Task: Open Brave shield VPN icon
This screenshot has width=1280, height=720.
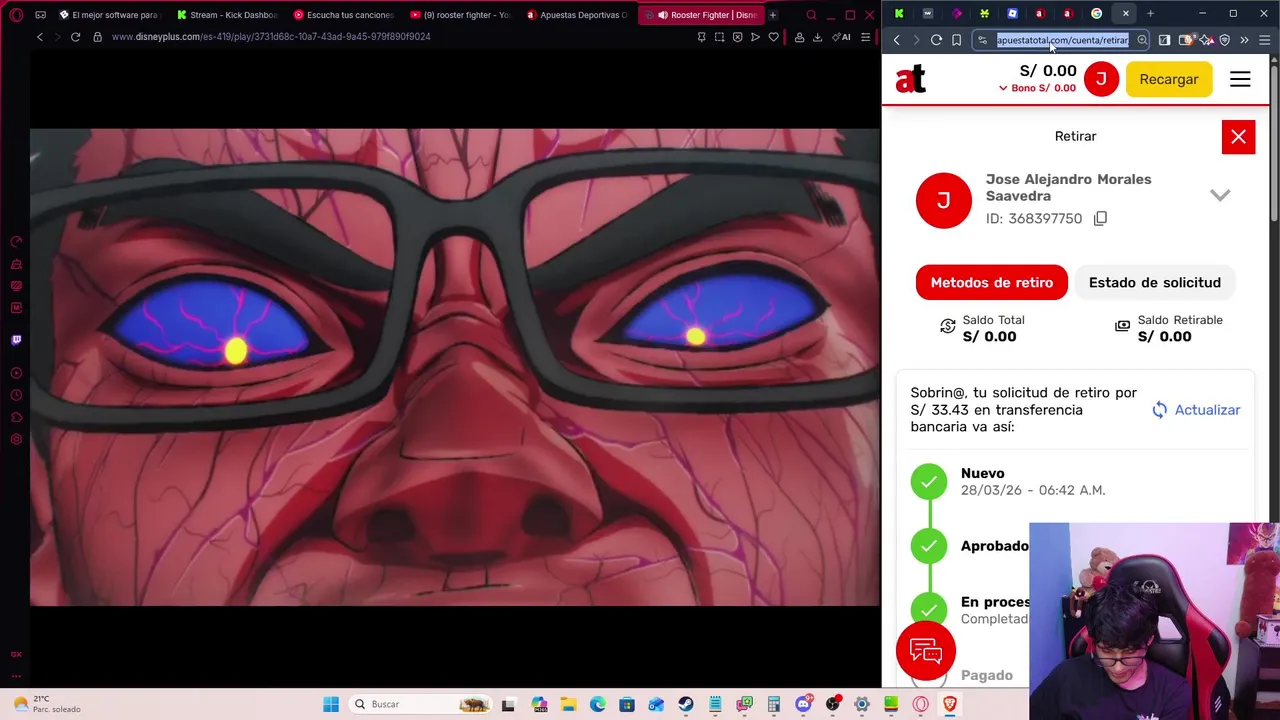Action: (x=1225, y=40)
